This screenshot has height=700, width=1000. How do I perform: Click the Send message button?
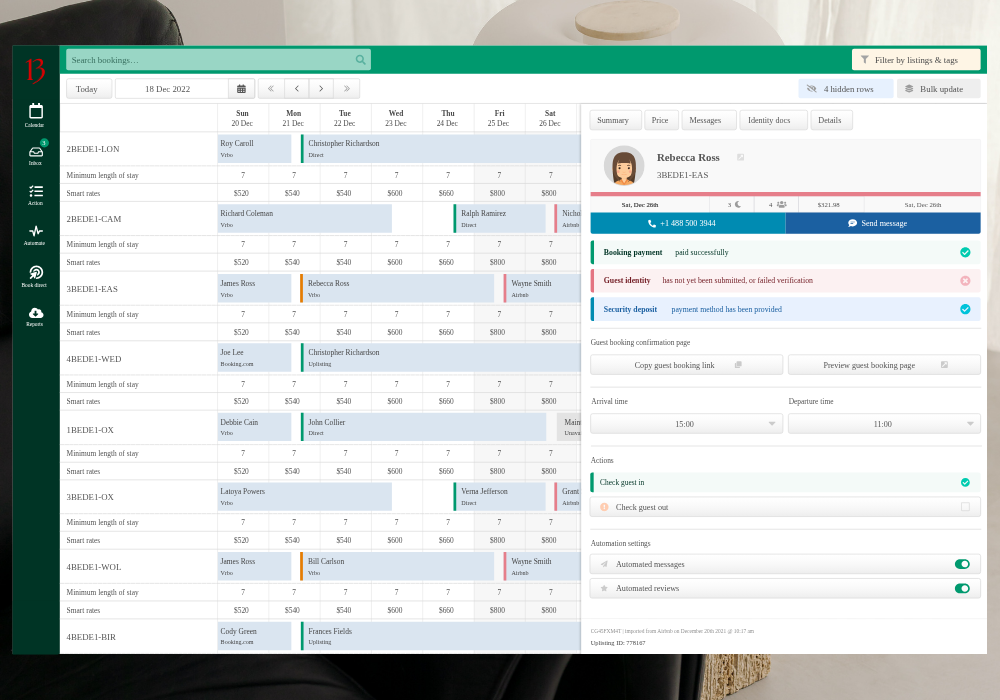(x=883, y=223)
